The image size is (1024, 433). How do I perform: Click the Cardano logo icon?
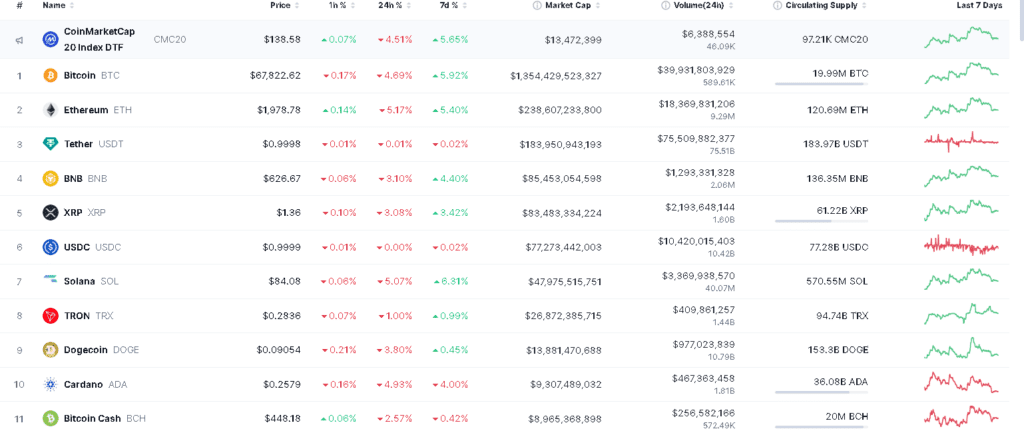(x=50, y=384)
